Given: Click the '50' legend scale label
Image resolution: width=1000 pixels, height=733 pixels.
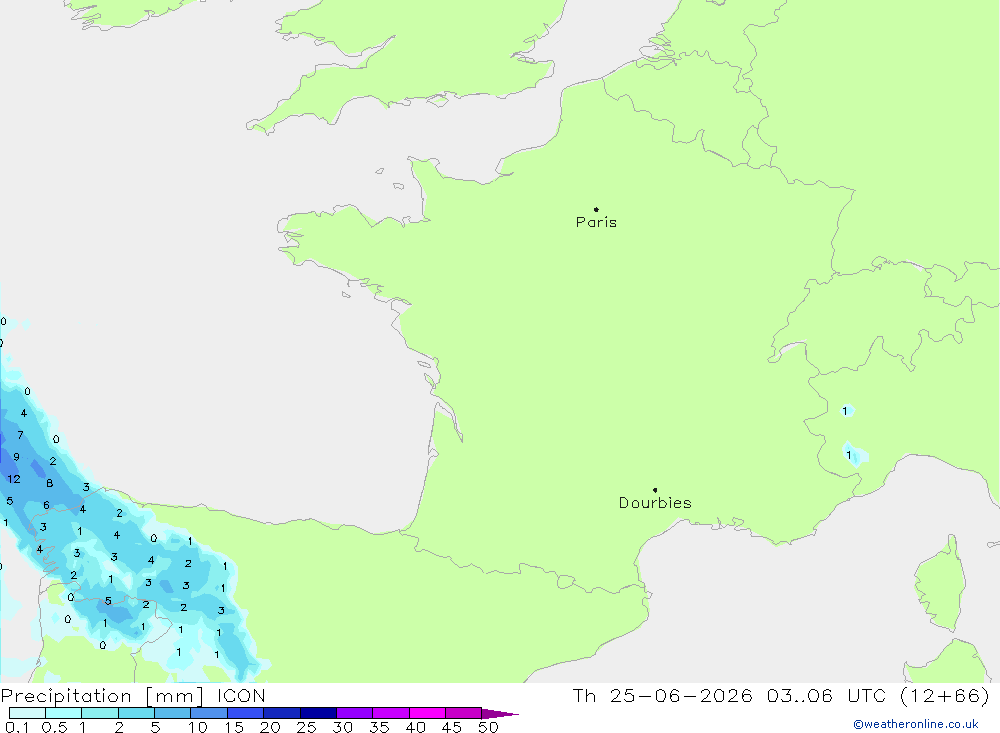Looking at the screenshot, I should (488, 727).
